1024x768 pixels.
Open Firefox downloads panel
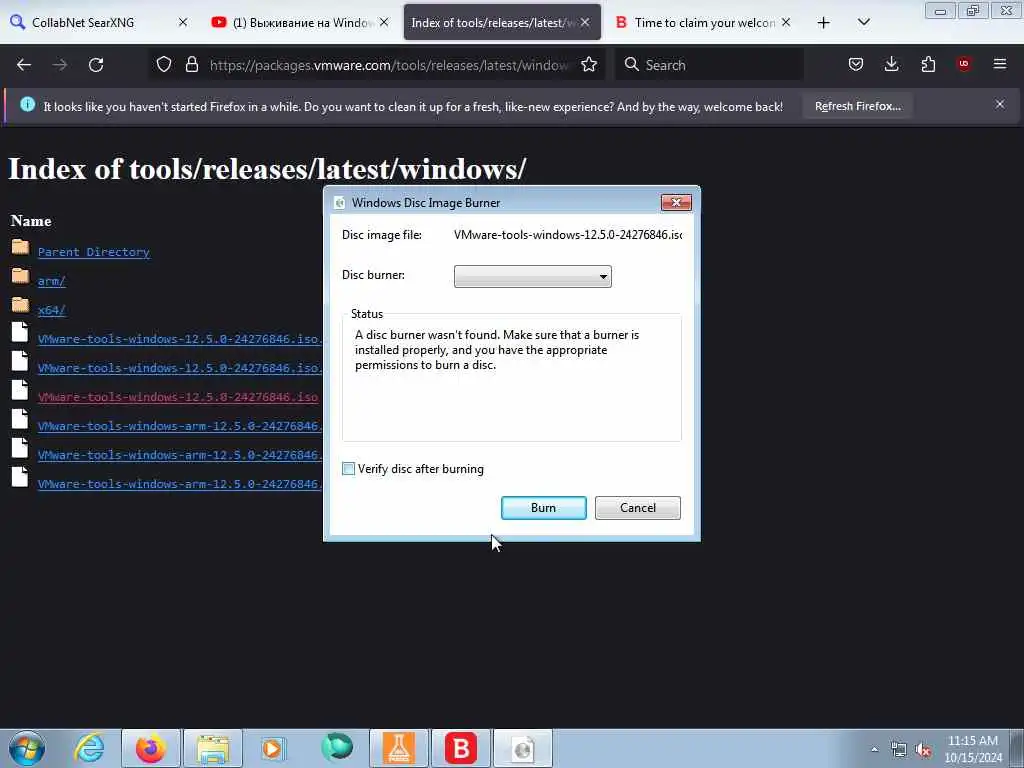click(x=891, y=64)
